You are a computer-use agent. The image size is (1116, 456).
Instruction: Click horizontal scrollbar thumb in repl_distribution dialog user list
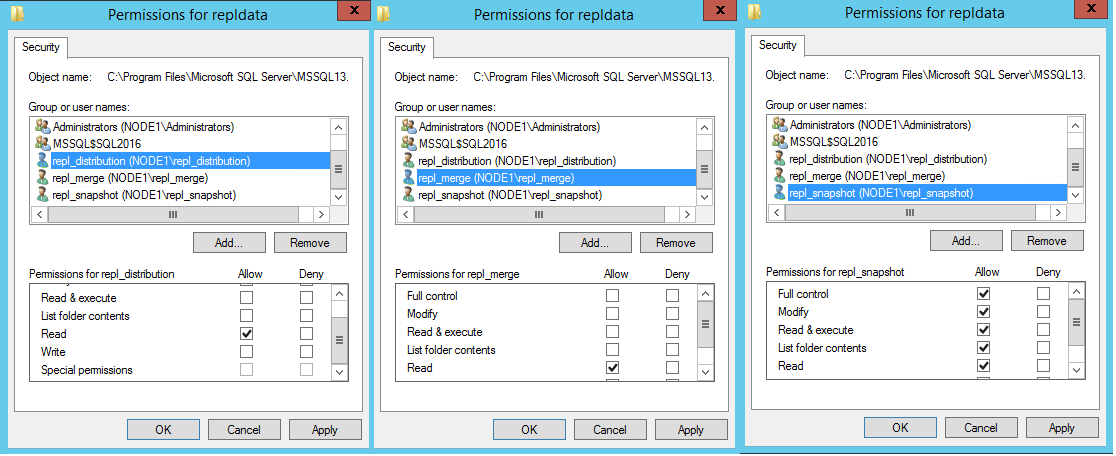[x=172, y=214]
